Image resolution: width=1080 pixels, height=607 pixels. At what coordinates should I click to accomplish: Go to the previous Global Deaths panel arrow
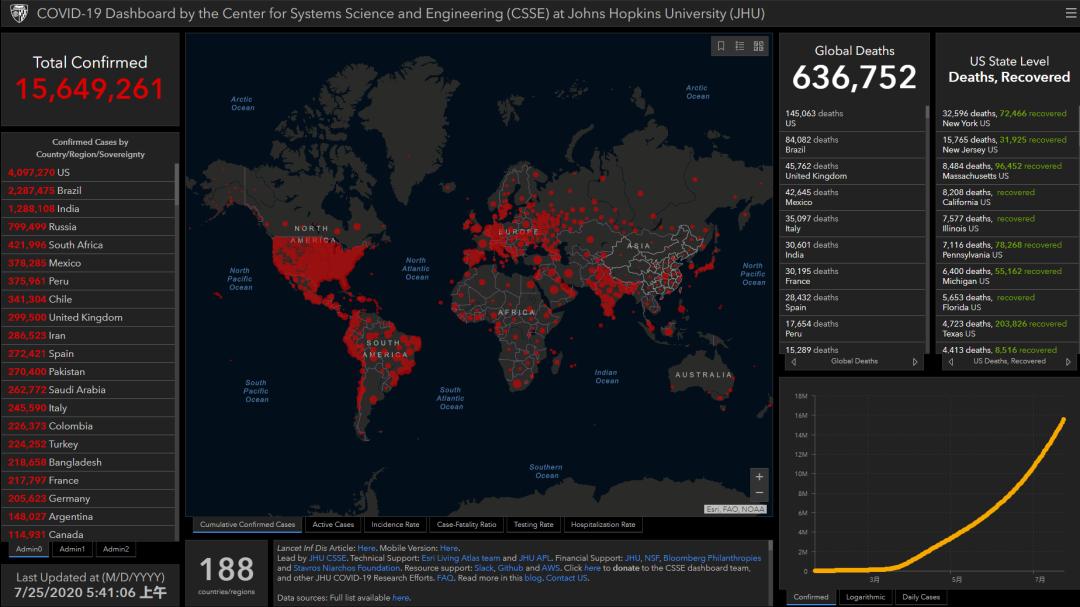coord(793,362)
